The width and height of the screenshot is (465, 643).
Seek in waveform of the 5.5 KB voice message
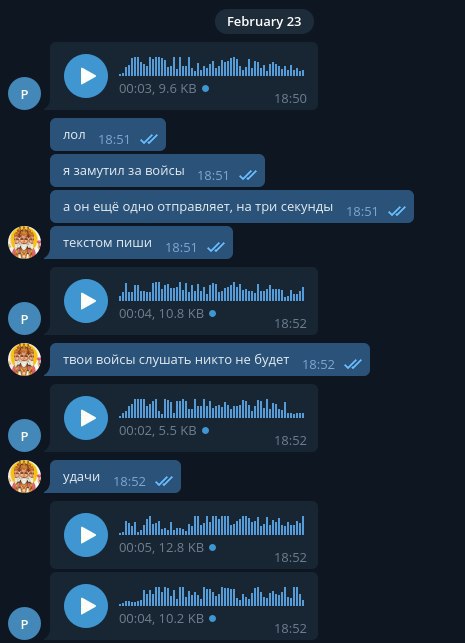click(212, 408)
